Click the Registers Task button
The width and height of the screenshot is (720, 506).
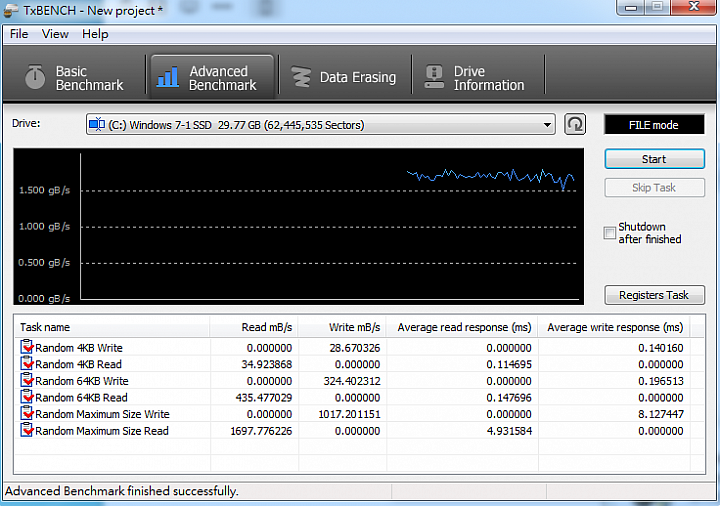pos(654,295)
